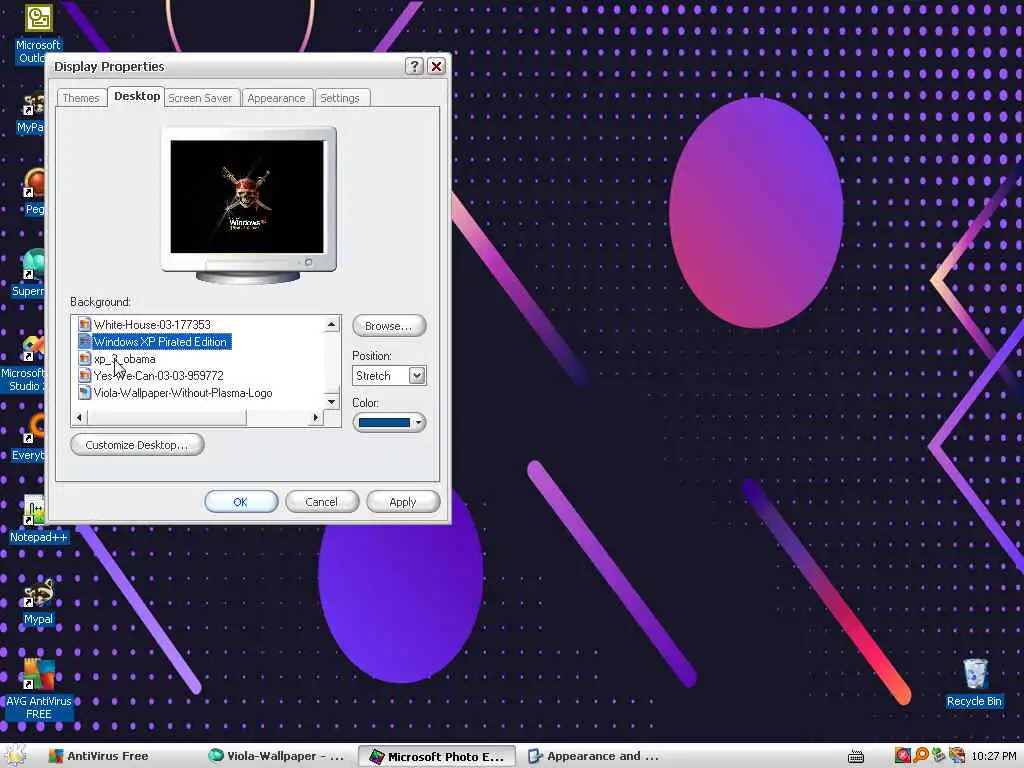Click the Customize Desktop... button
The image size is (1024, 768).
pyautogui.click(x=136, y=445)
